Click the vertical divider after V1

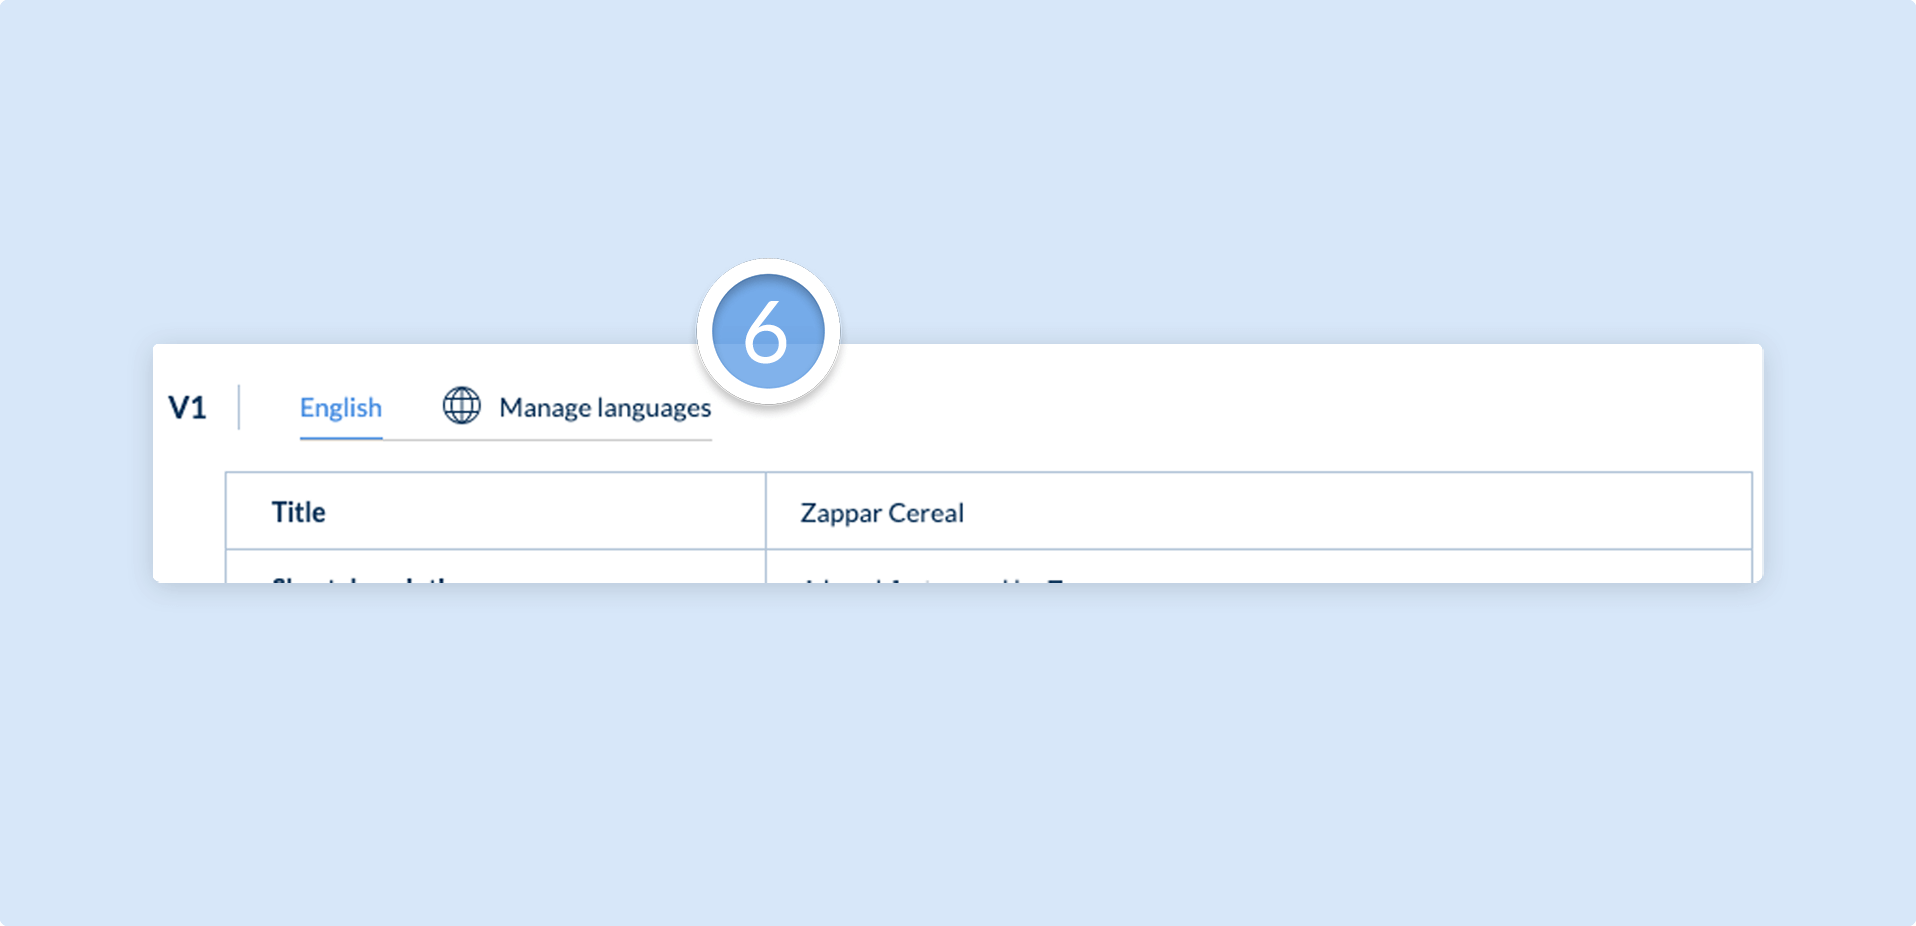click(x=239, y=407)
